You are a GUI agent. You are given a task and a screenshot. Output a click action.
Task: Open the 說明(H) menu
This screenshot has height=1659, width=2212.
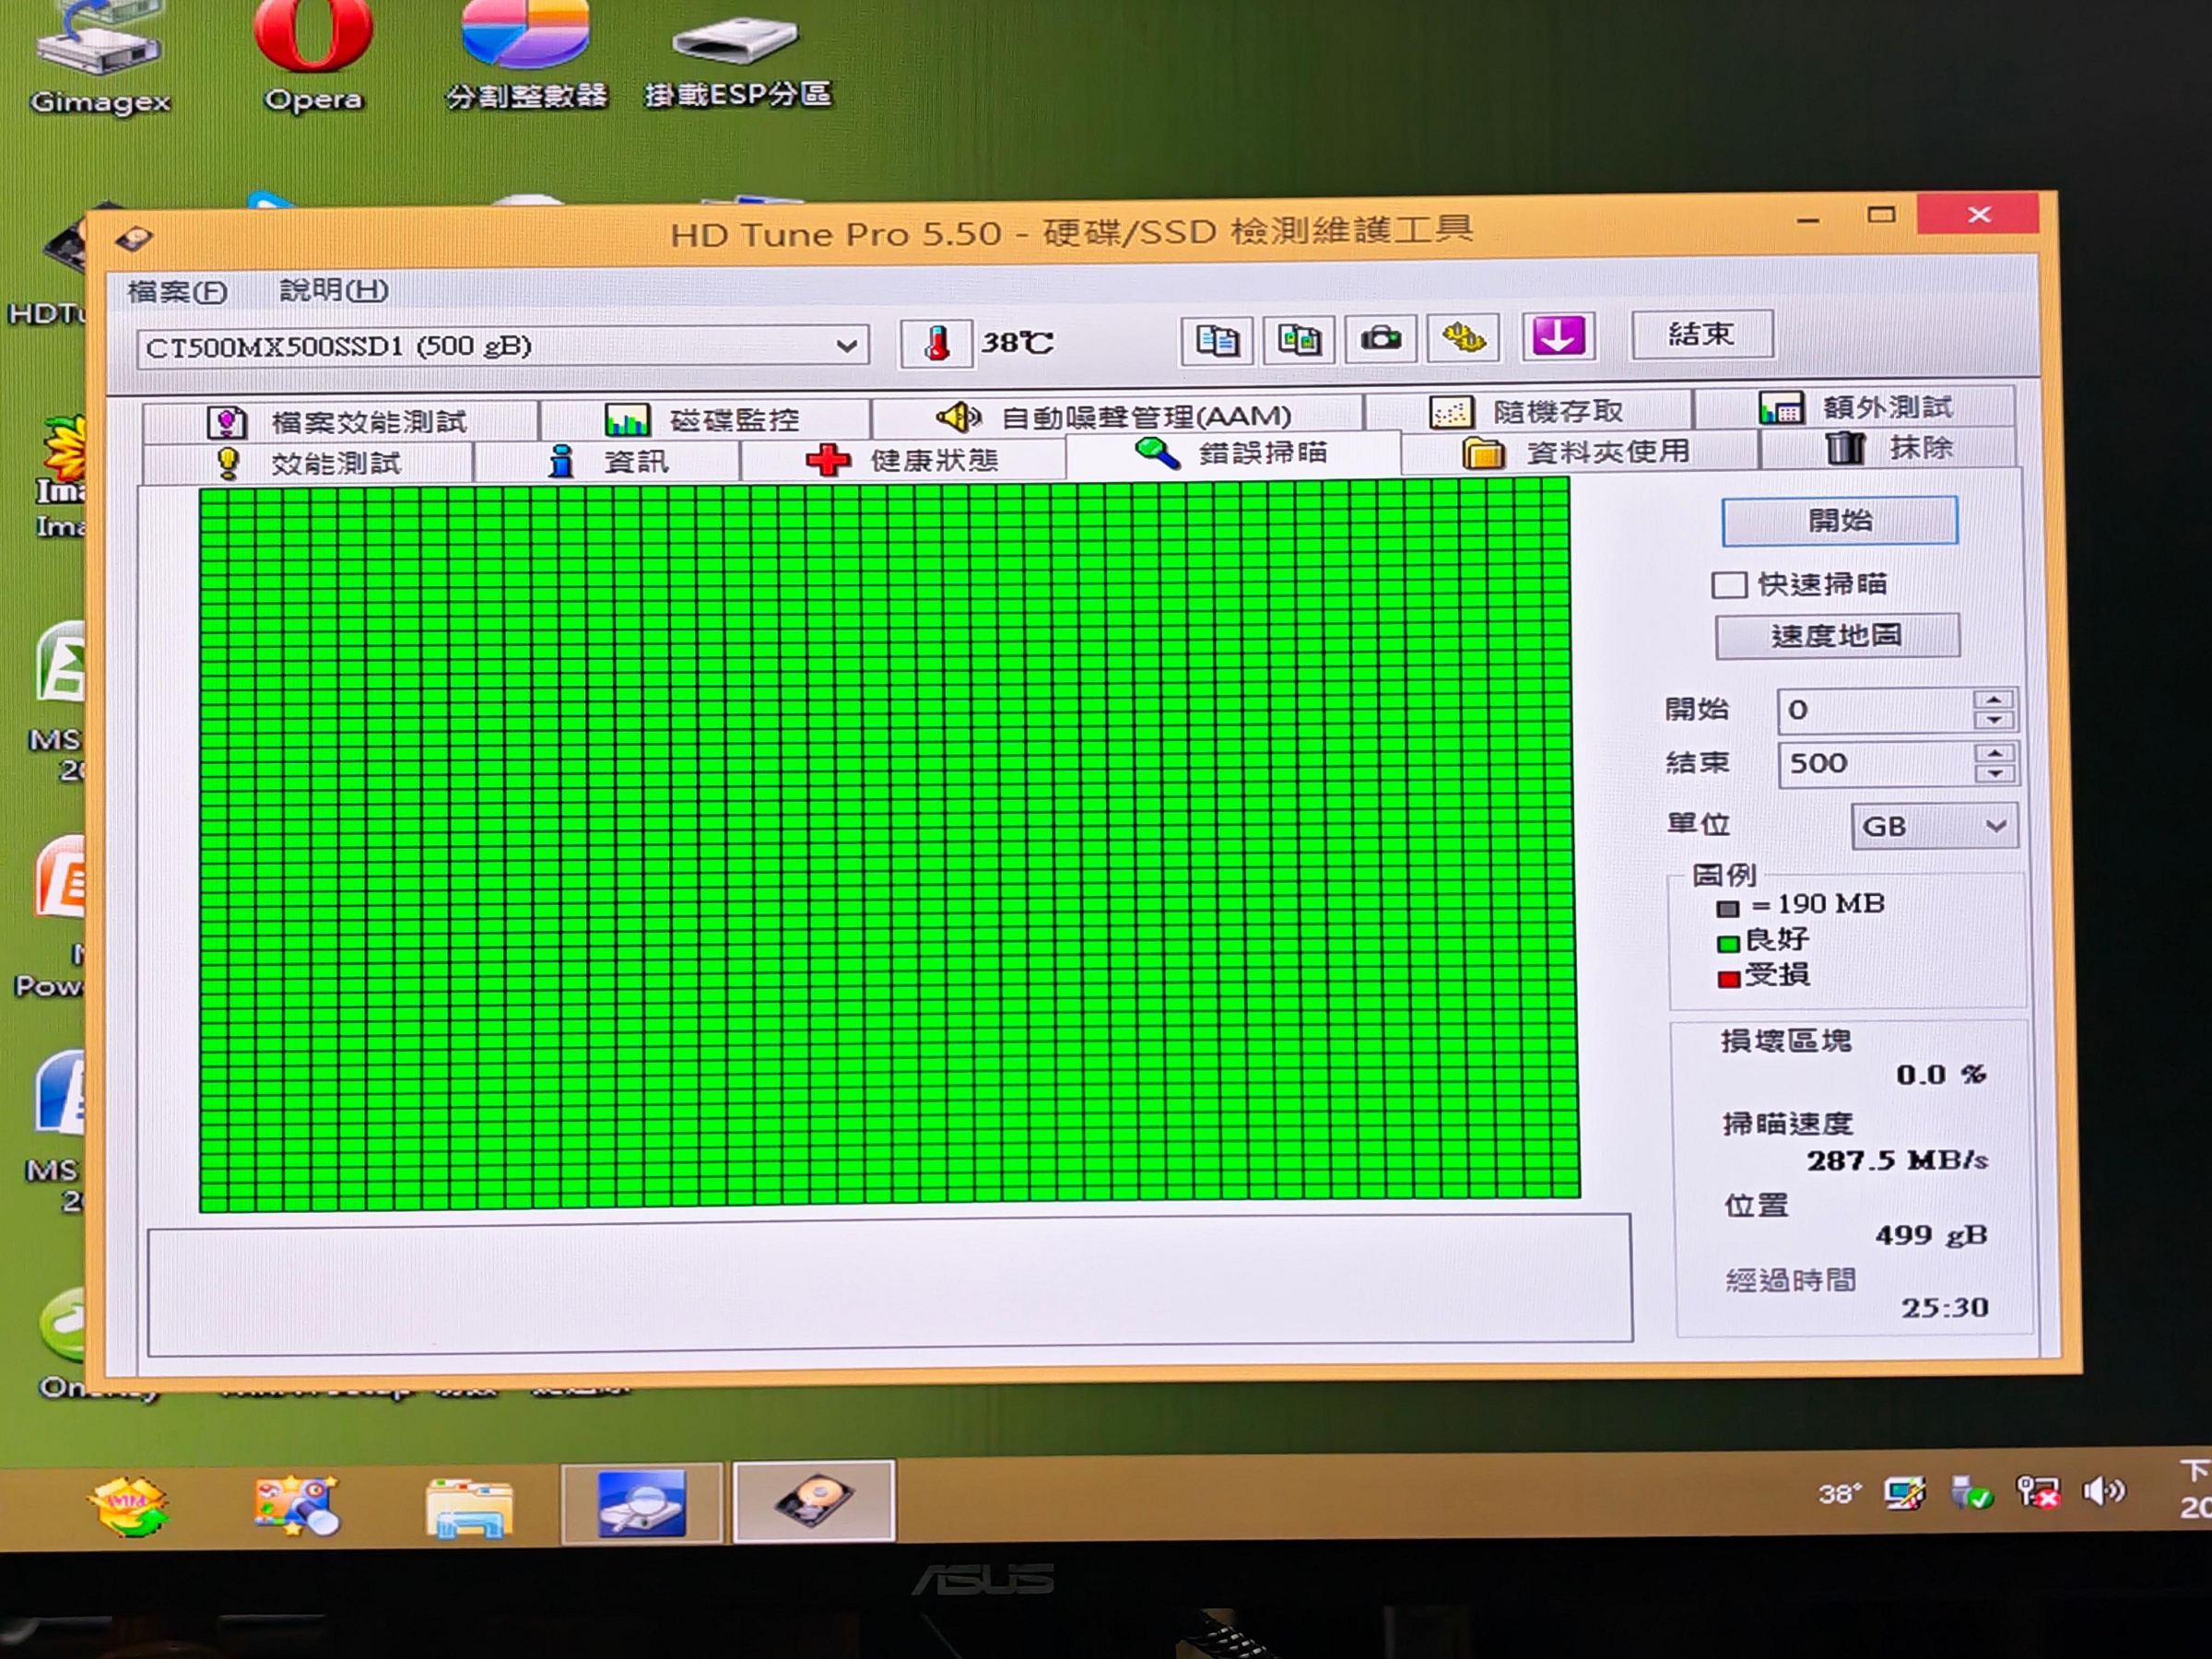(x=333, y=290)
